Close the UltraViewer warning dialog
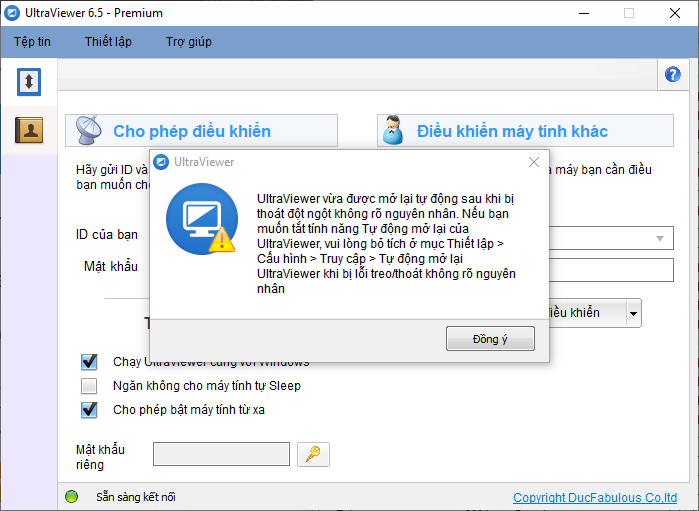 pos(534,162)
